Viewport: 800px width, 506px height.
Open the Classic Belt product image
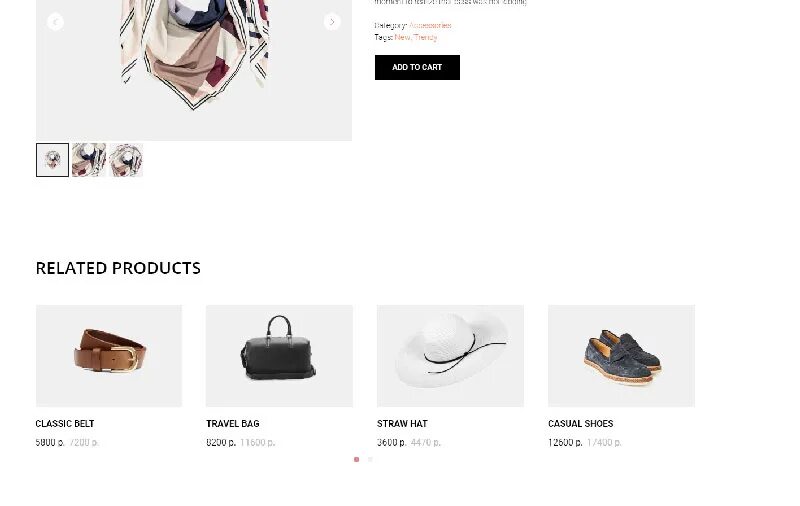109,356
